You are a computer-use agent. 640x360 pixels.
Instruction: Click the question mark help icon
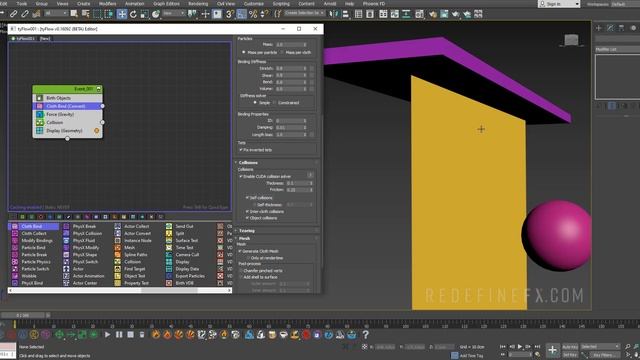tap(366, 335)
